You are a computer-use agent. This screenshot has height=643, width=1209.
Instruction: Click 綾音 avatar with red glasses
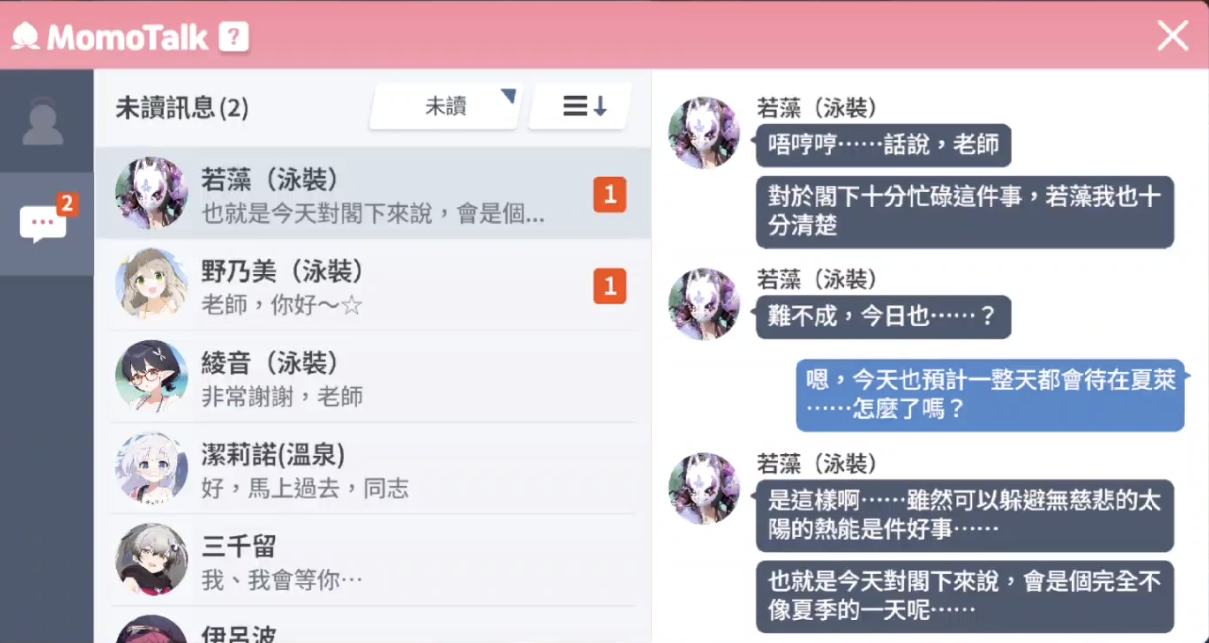tap(152, 377)
